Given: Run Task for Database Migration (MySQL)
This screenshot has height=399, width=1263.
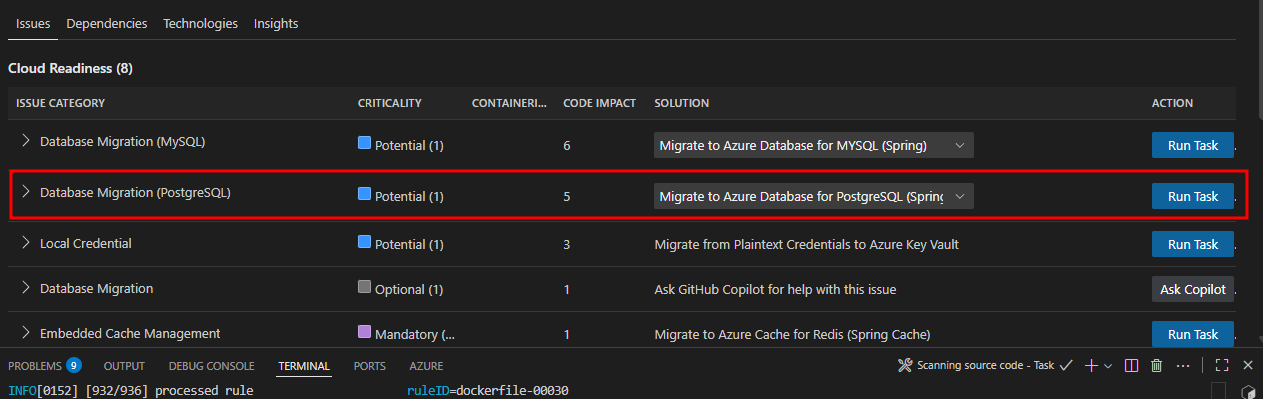Looking at the screenshot, I should coord(1193,145).
